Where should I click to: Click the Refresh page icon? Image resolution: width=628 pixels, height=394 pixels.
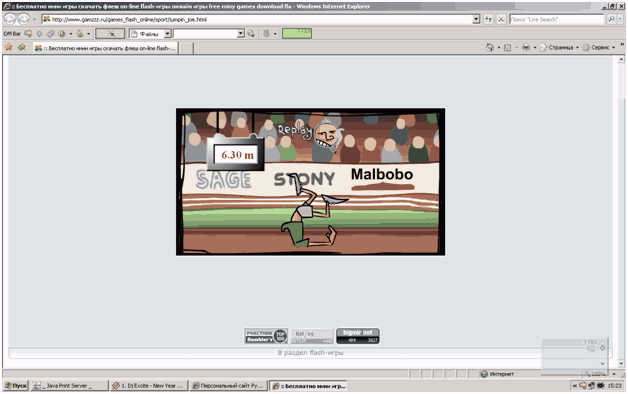pyautogui.click(x=488, y=19)
